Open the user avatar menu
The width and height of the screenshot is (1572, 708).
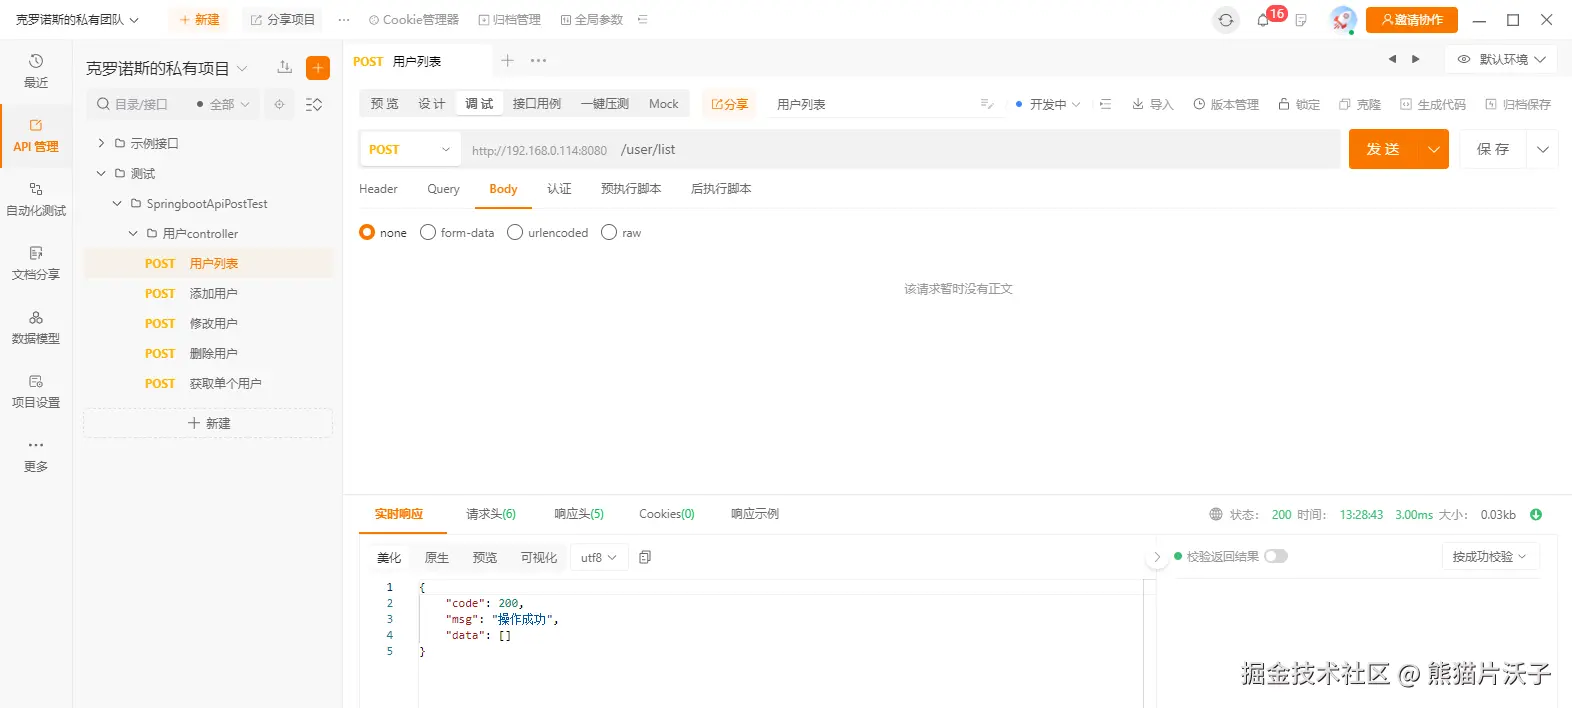1343,20
